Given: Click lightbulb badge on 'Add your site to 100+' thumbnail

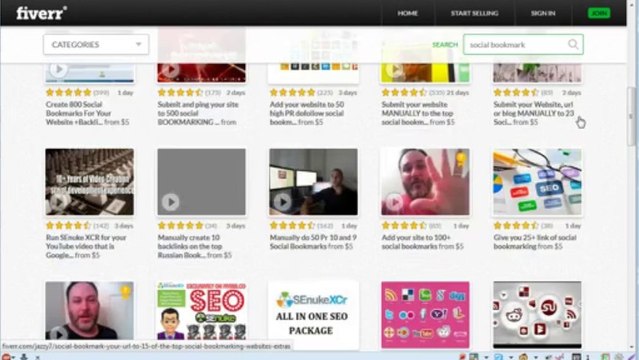Looking at the screenshot, I should click(461, 158).
